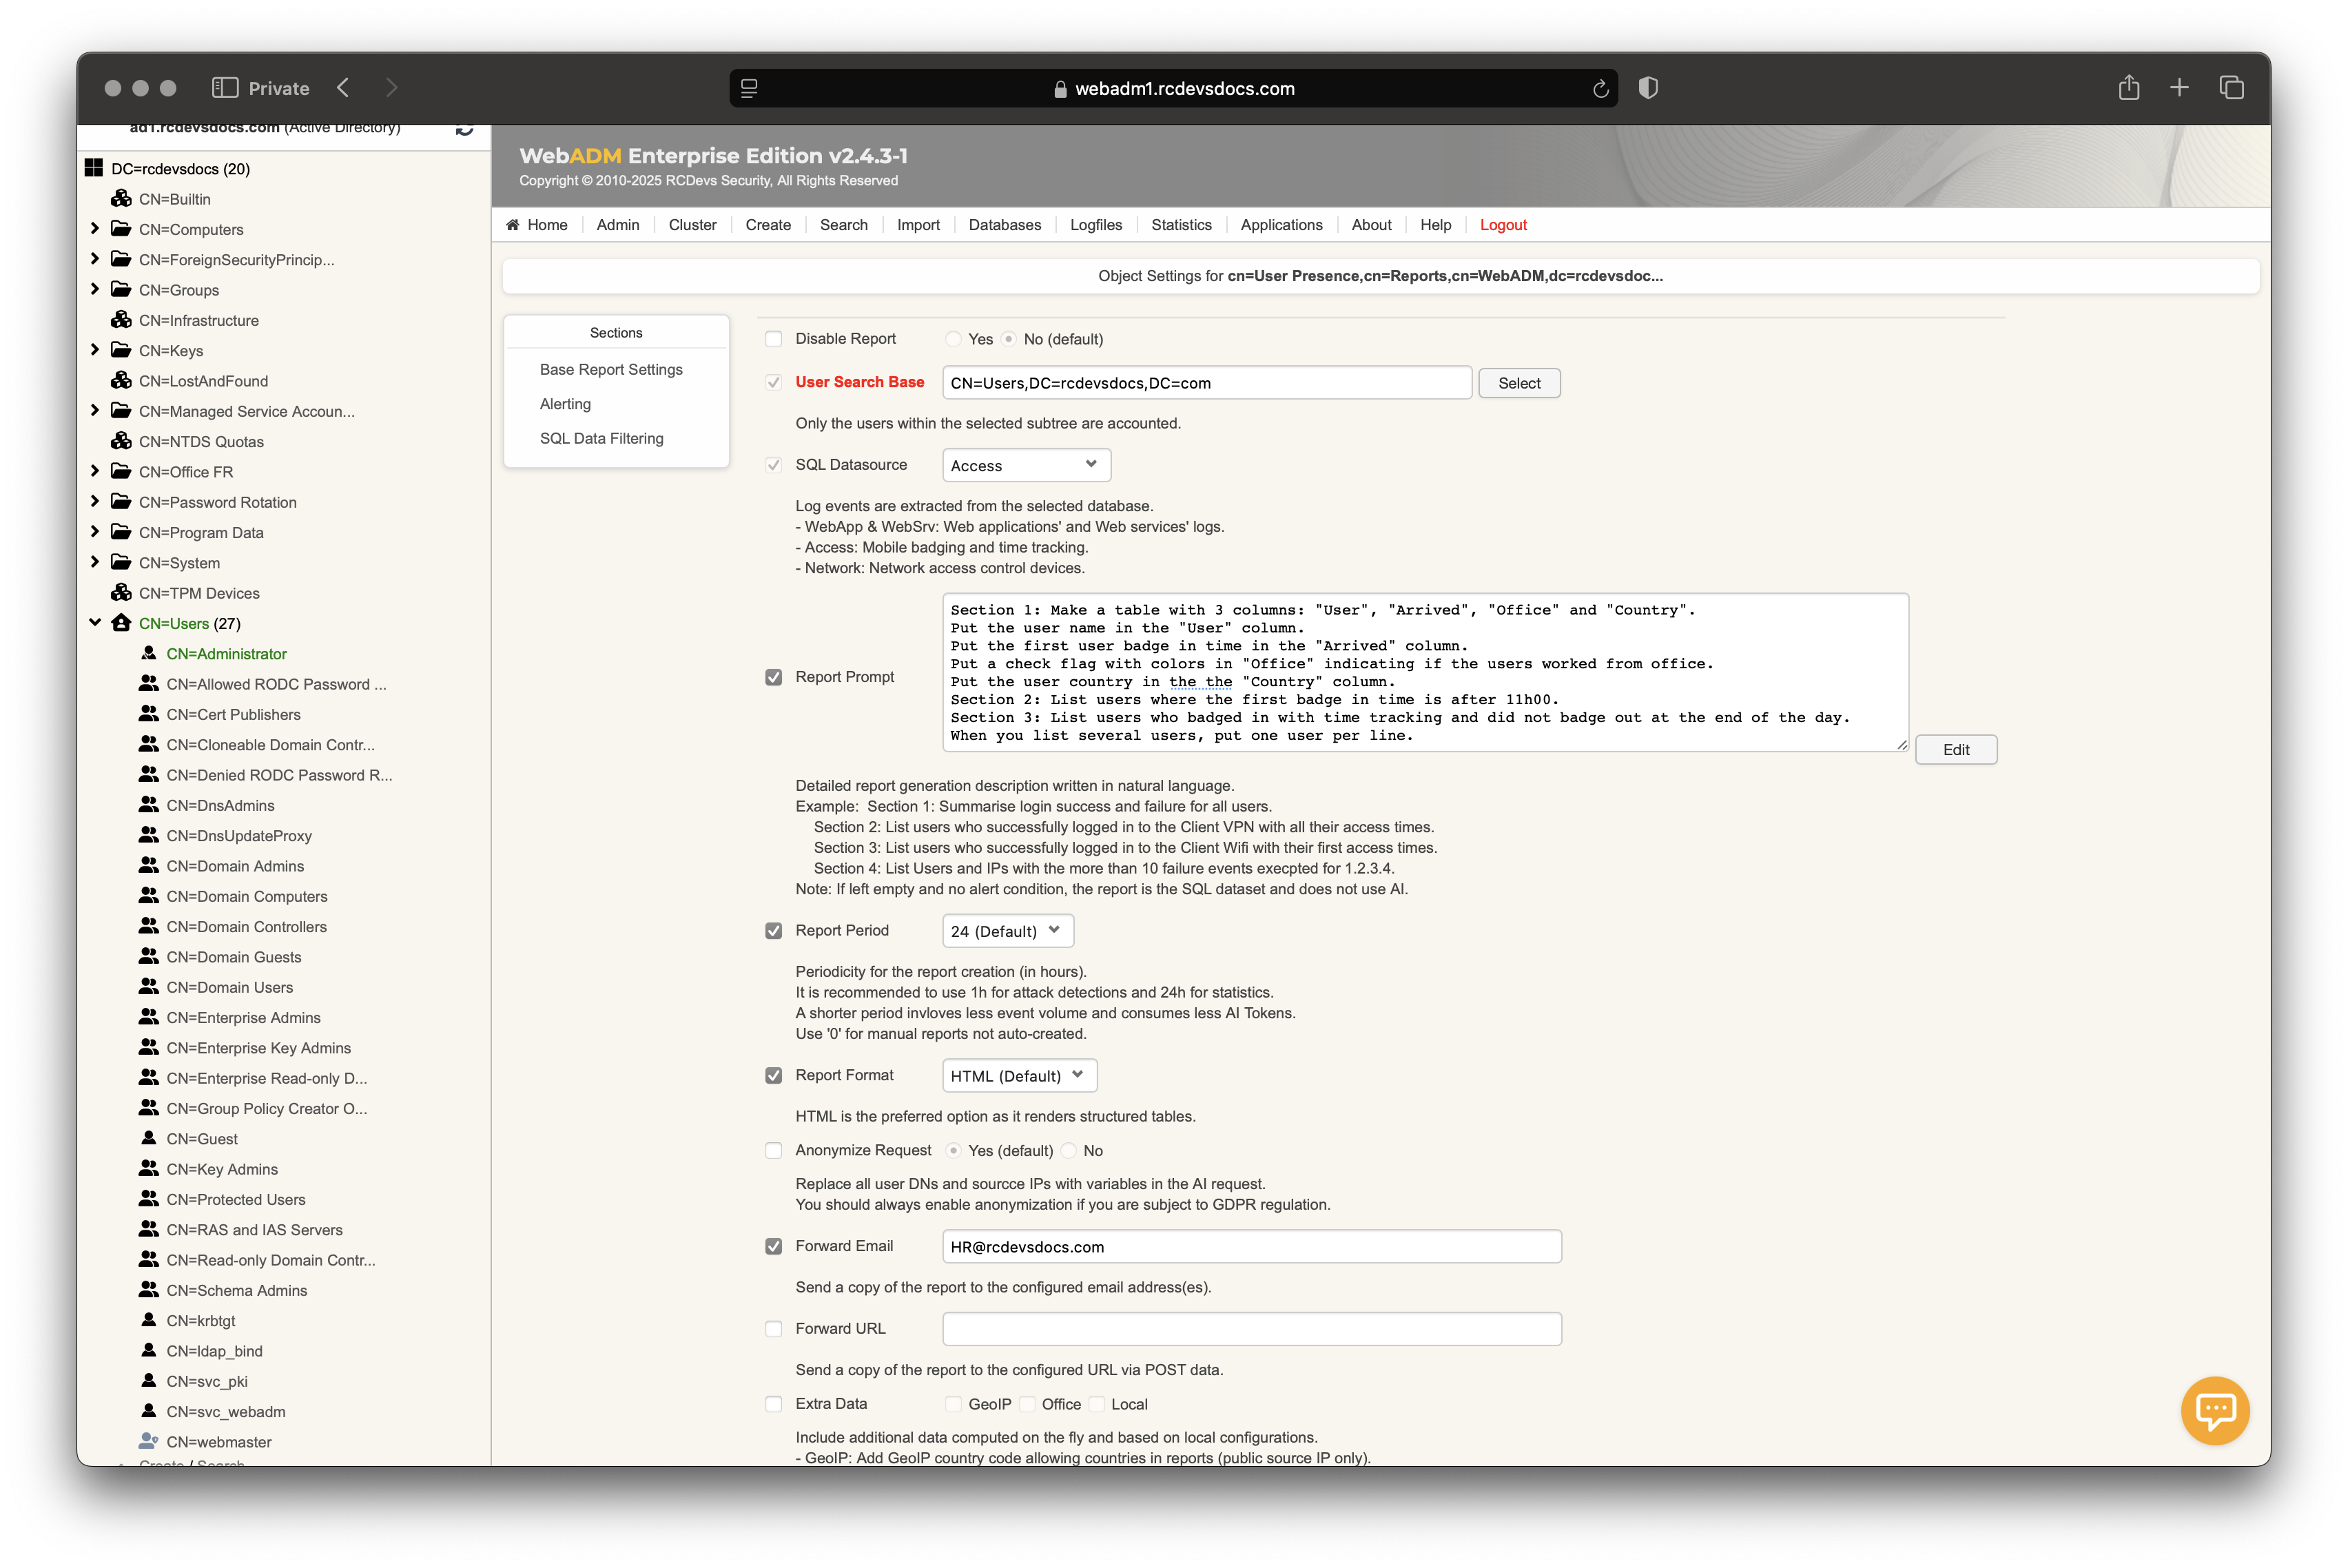The width and height of the screenshot is (2348, 1568).
Task: Click the CN=Users open container icon
Action: click(121, 622)
